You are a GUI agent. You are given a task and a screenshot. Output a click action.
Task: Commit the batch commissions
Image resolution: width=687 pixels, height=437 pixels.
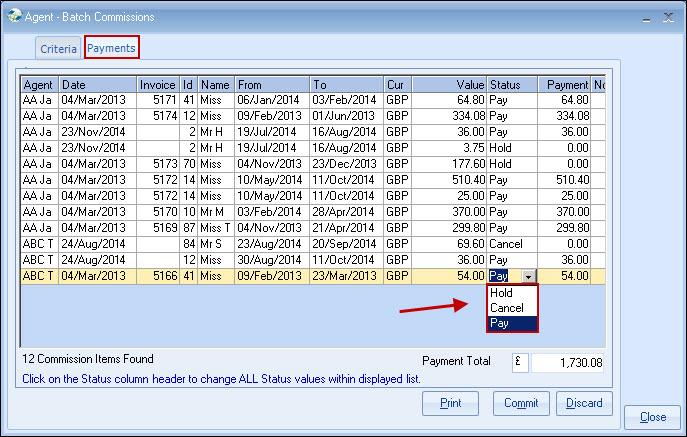(x=521, y=403)
